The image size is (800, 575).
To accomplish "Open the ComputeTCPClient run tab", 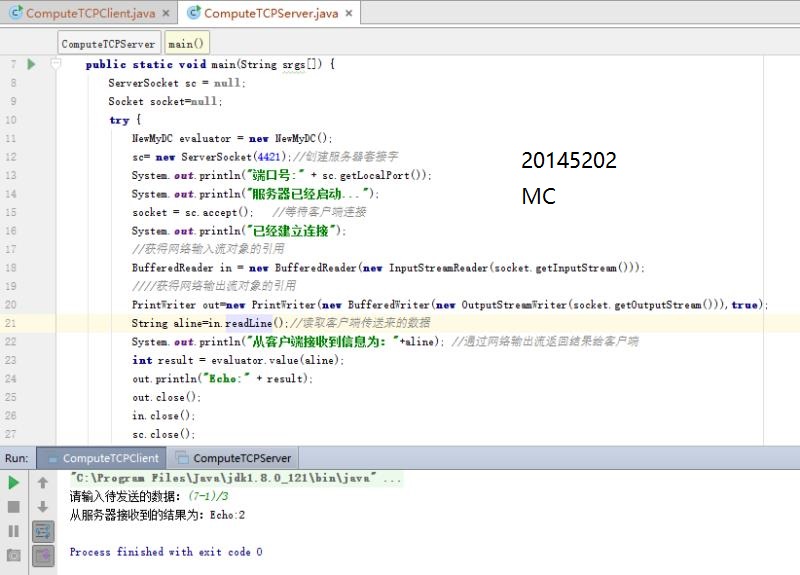I will pos(102,458).
